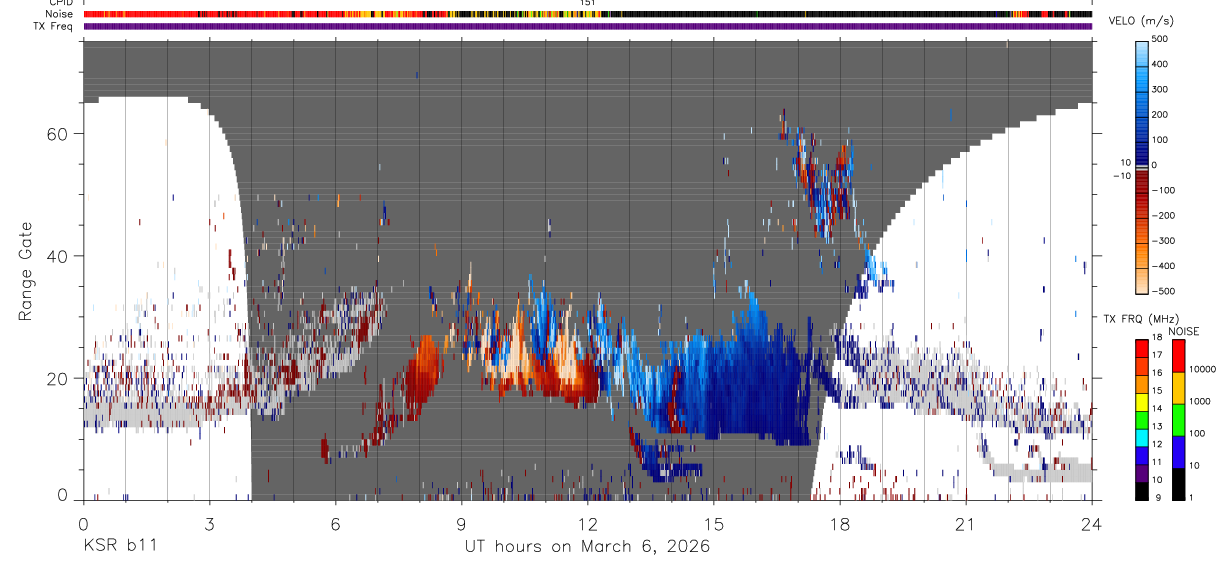Click velocity scale tick '-300'
The image size is (1228, 567).
click(1163, 240)
